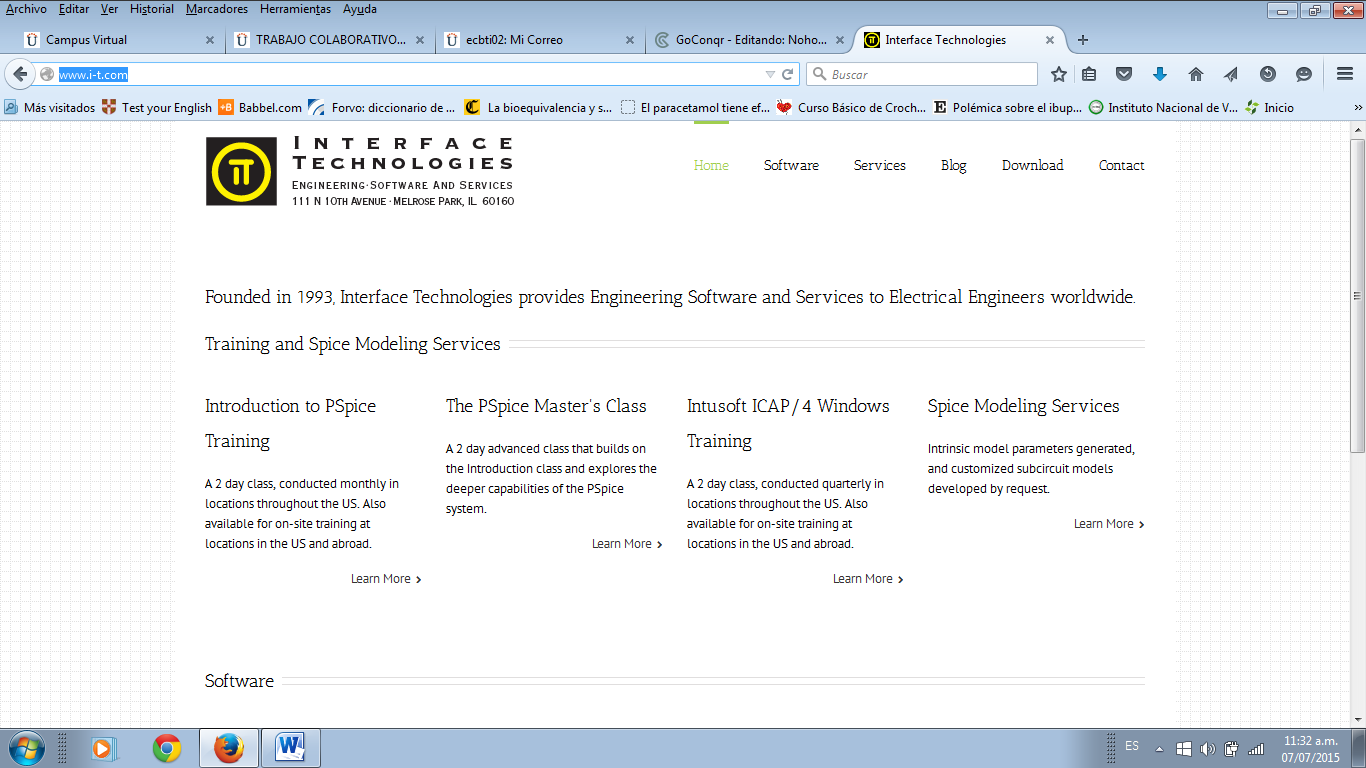Open the Software navigation link

tap(791, 166)
